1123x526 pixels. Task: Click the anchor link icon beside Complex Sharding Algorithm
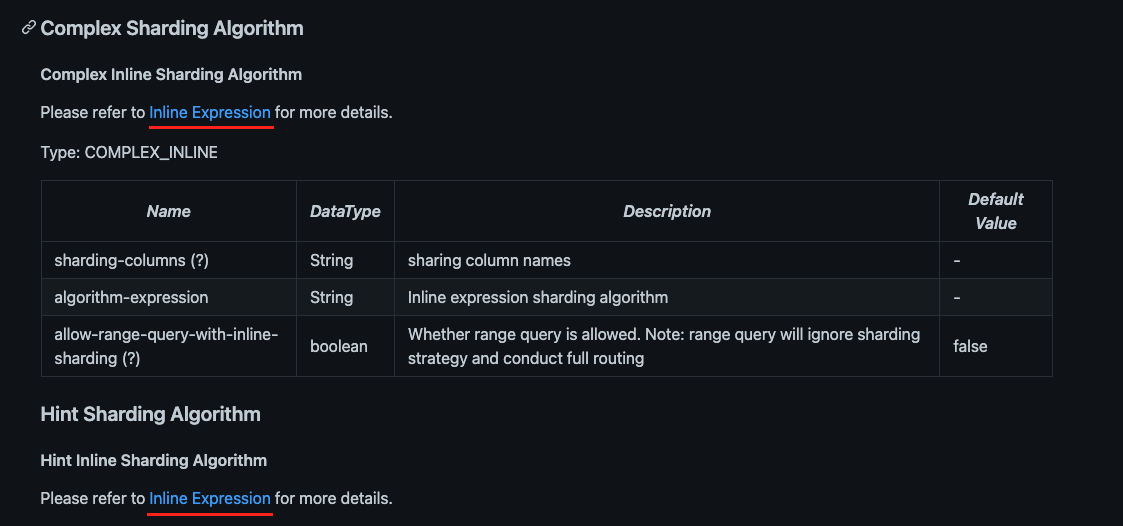29,28
